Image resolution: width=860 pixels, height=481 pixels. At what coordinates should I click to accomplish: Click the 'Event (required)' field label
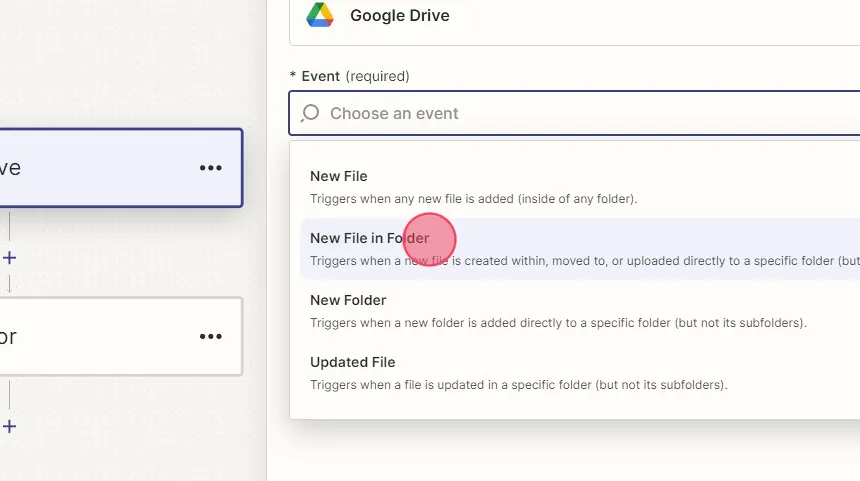click(349, 76)
